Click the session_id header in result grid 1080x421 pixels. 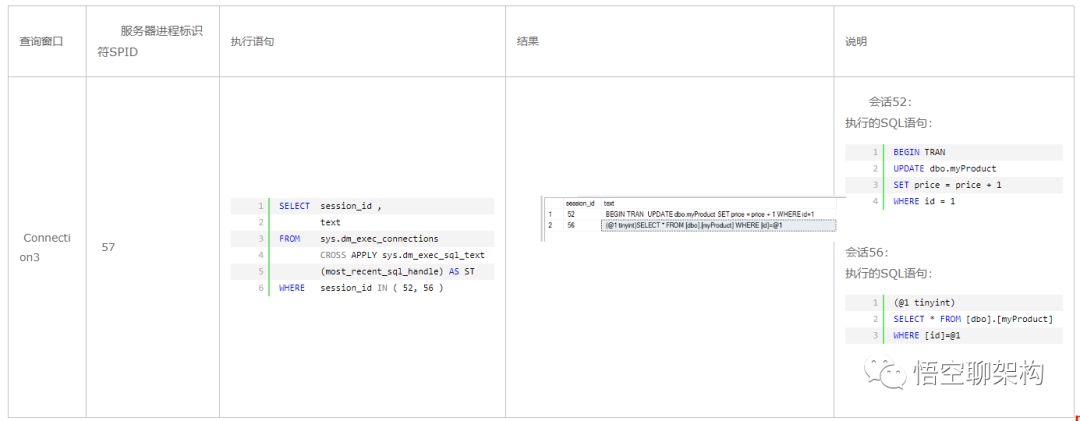pos(580,203)
